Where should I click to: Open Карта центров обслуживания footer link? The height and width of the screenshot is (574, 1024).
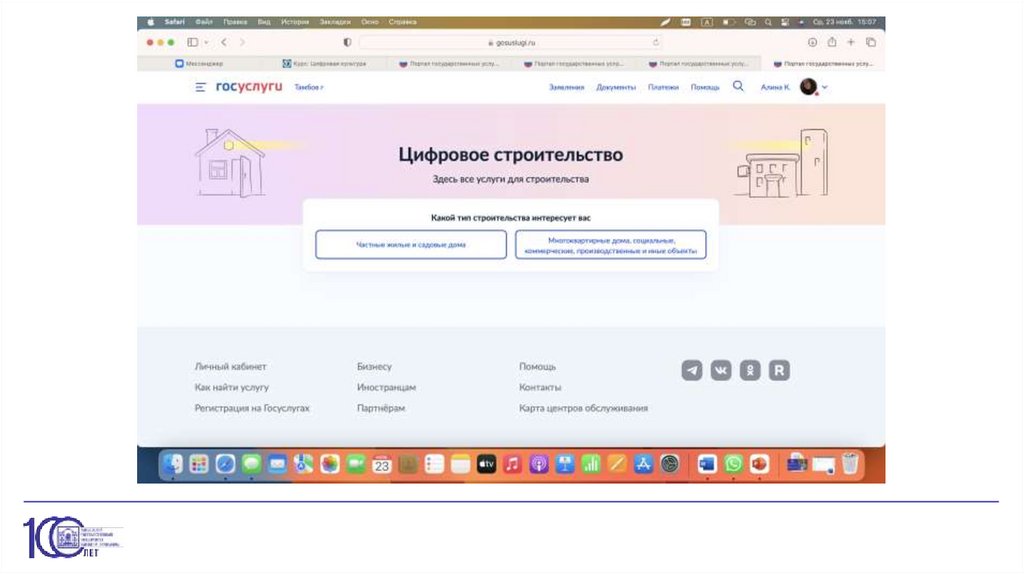click(584, 408)
